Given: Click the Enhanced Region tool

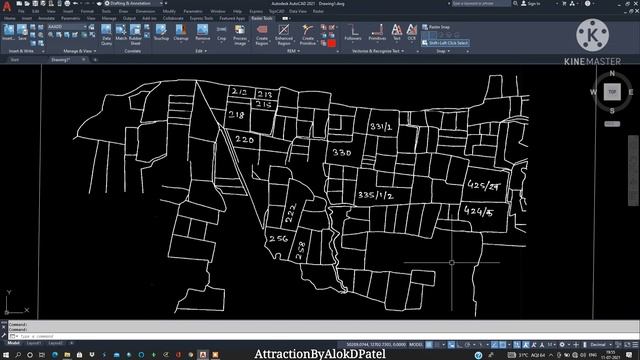Looking at the screenshot, I should [x=284, y=35].
